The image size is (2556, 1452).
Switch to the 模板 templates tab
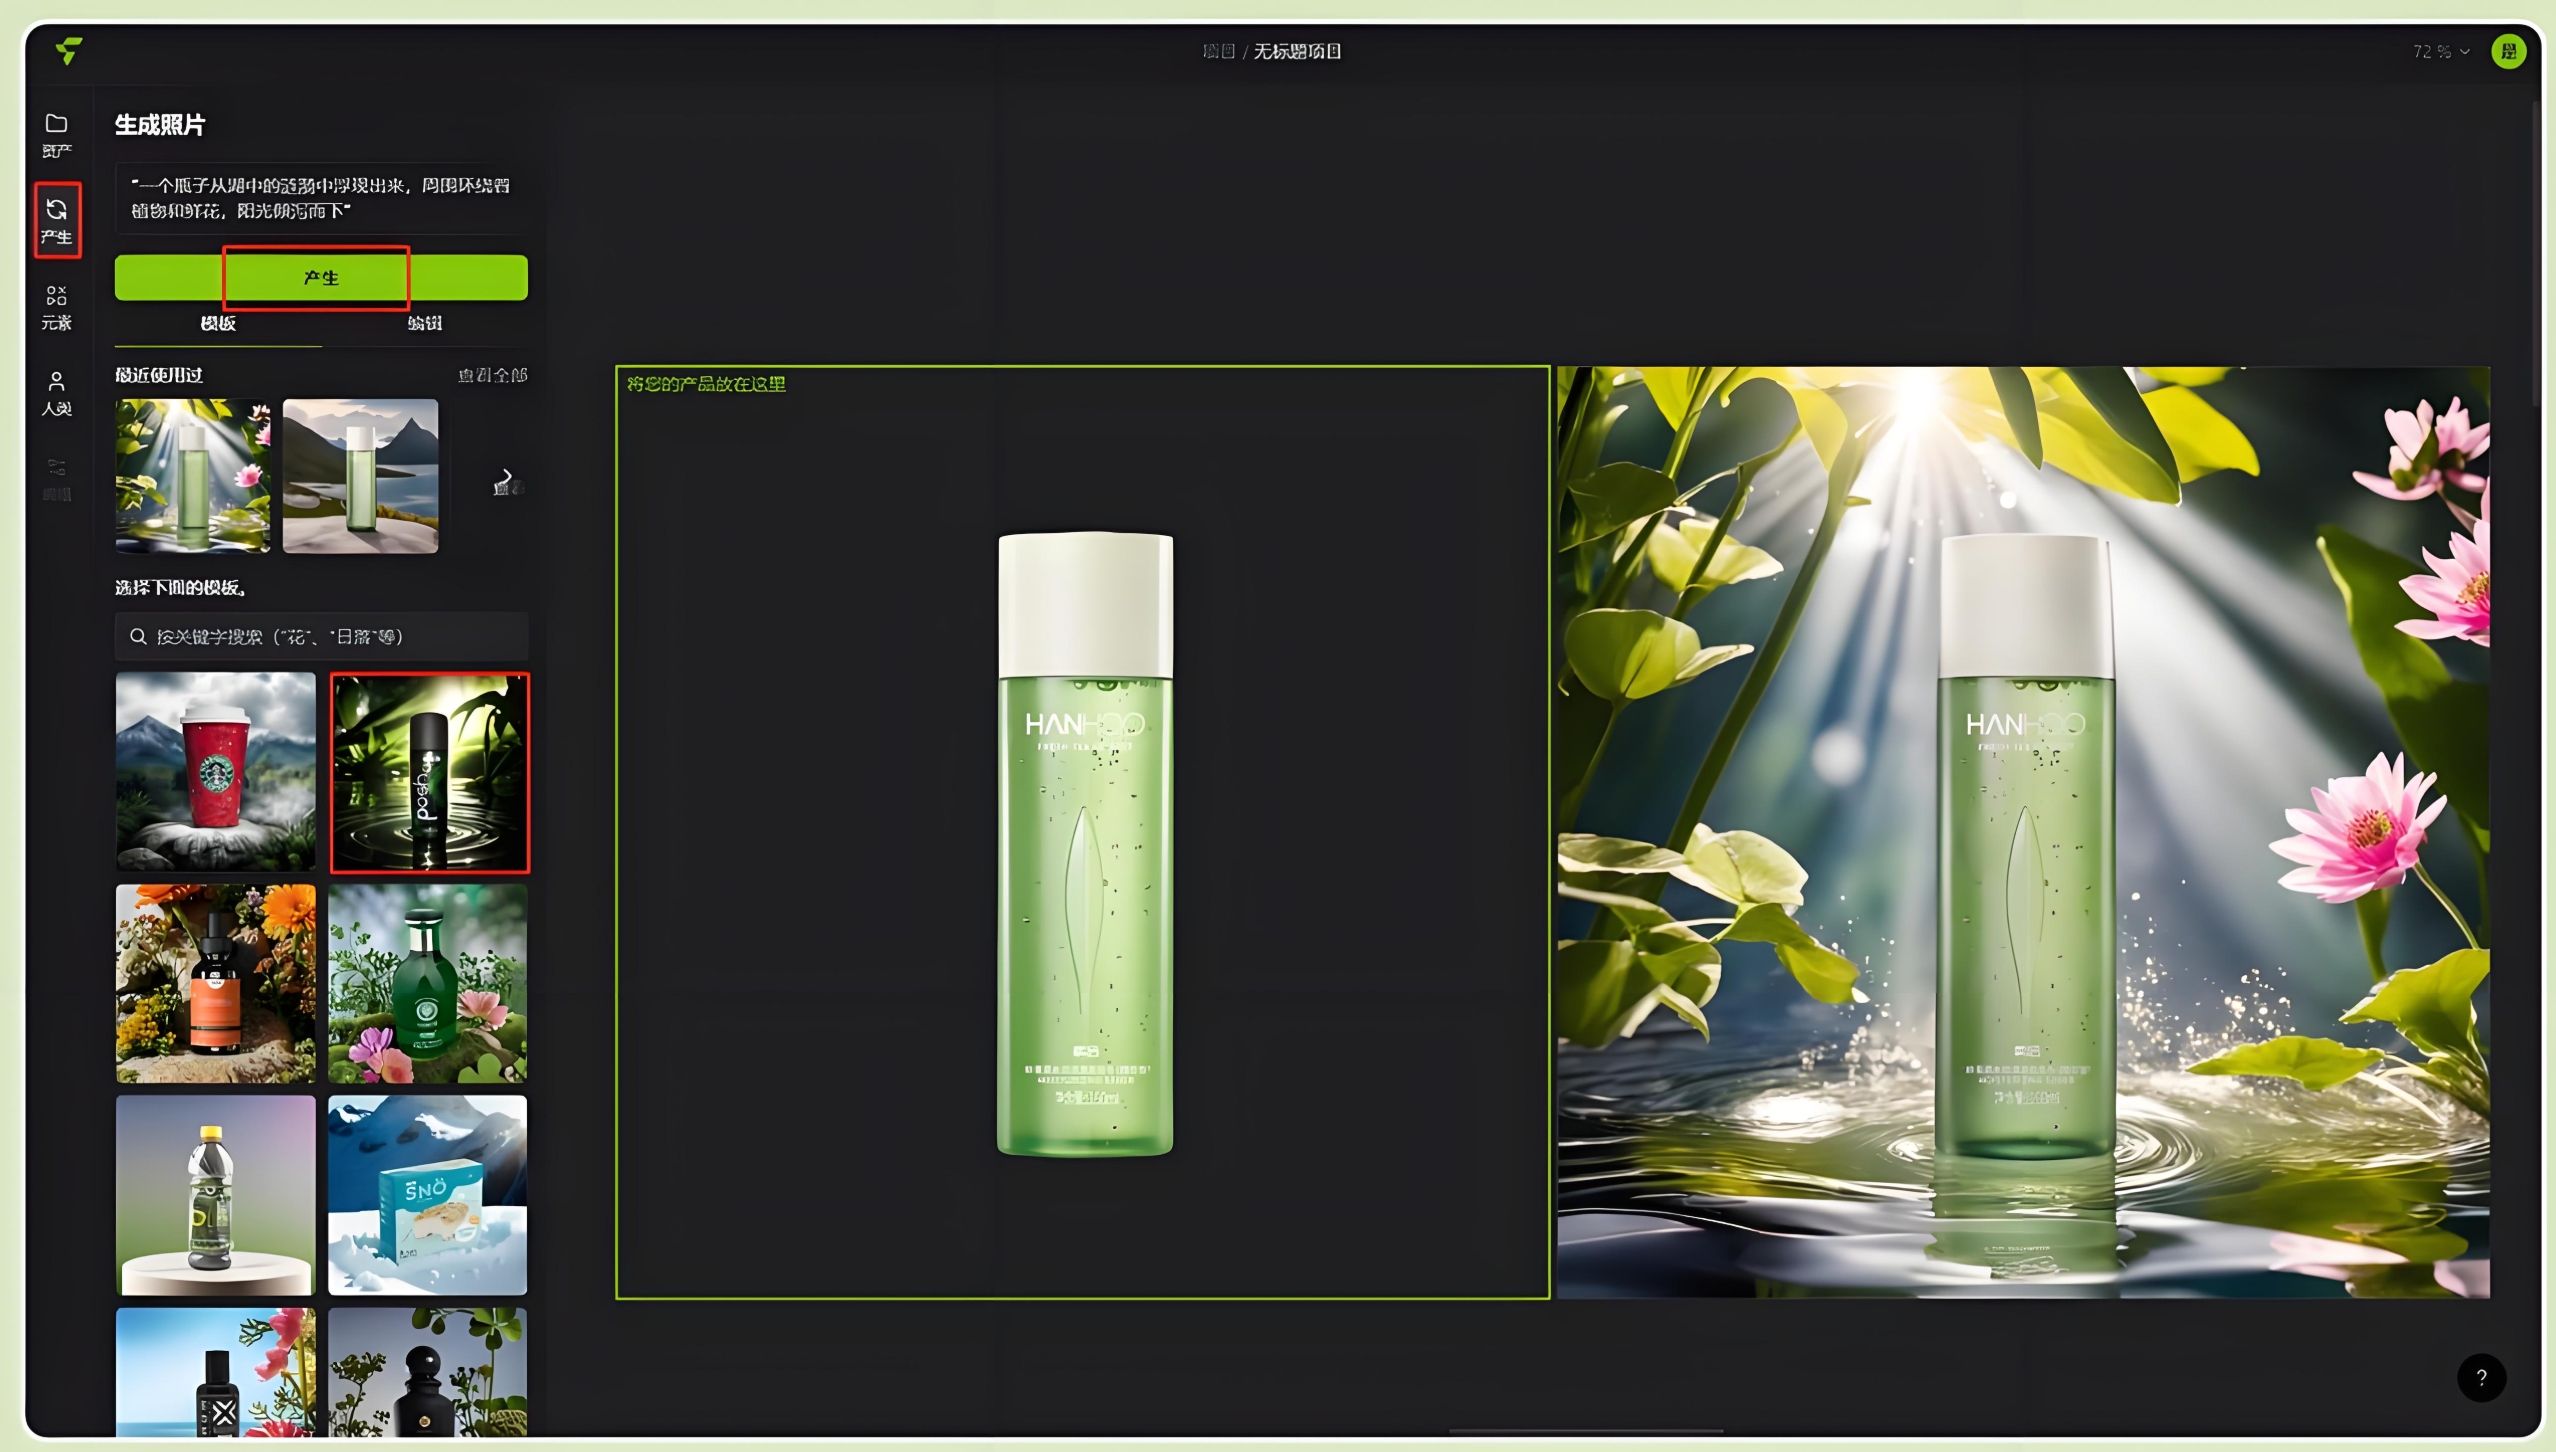(x=218, y=323)
